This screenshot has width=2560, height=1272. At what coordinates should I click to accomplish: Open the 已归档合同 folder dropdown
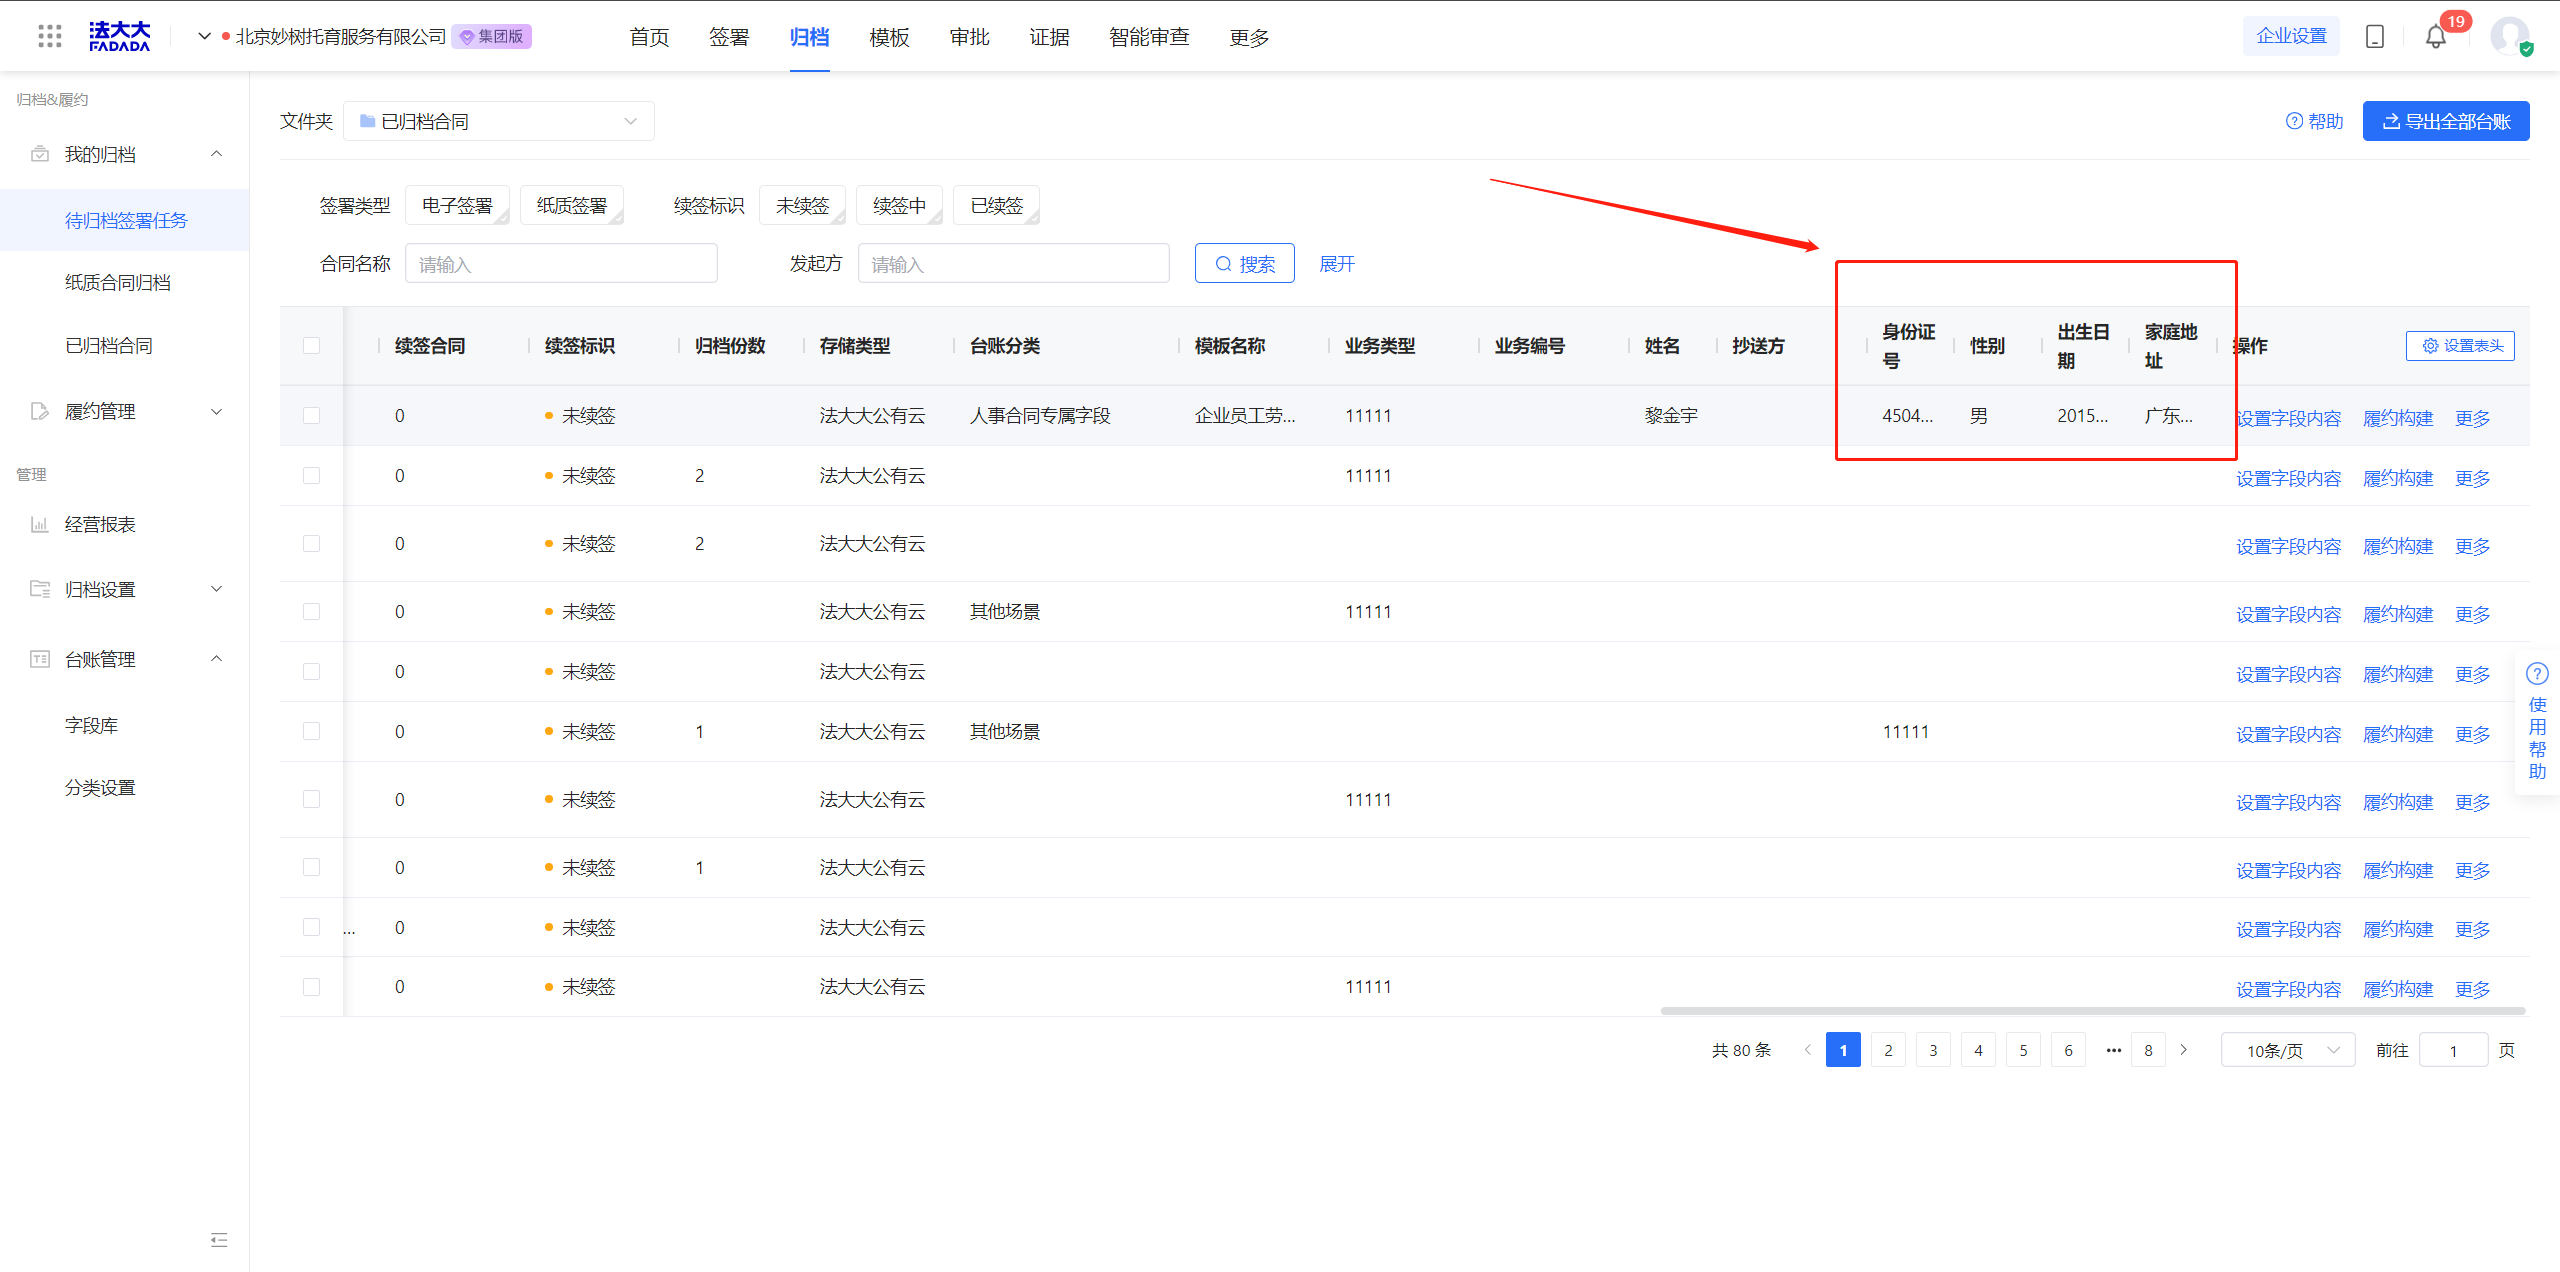[498, 121]
